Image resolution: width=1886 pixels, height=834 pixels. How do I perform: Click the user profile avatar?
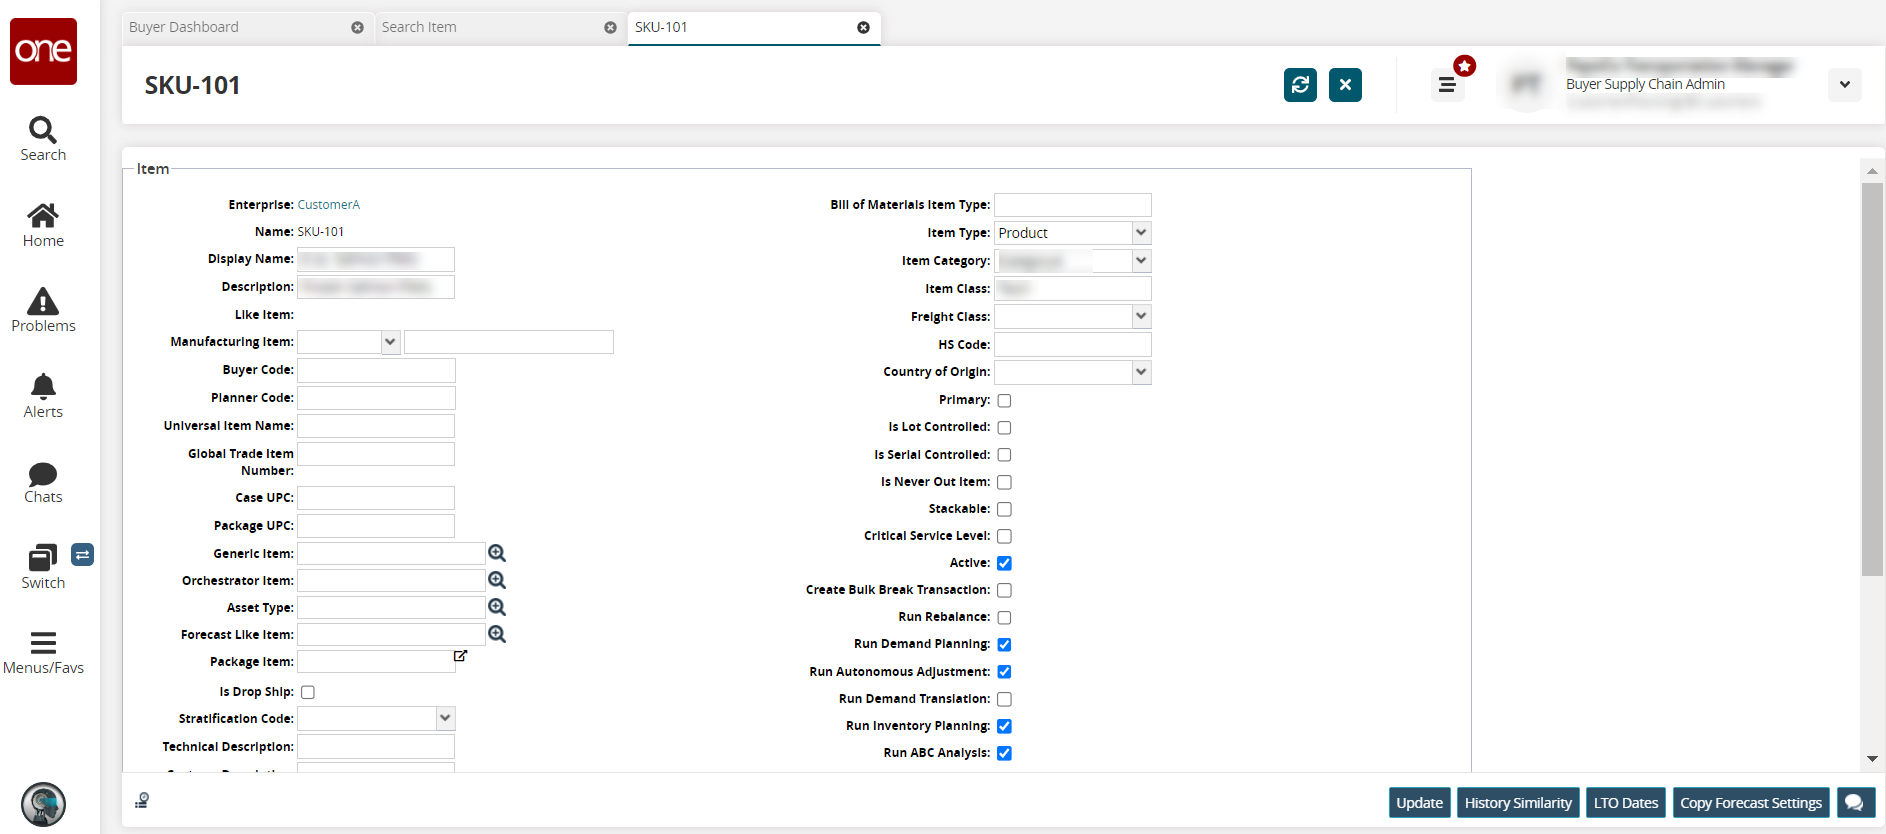coord(1526,85)
